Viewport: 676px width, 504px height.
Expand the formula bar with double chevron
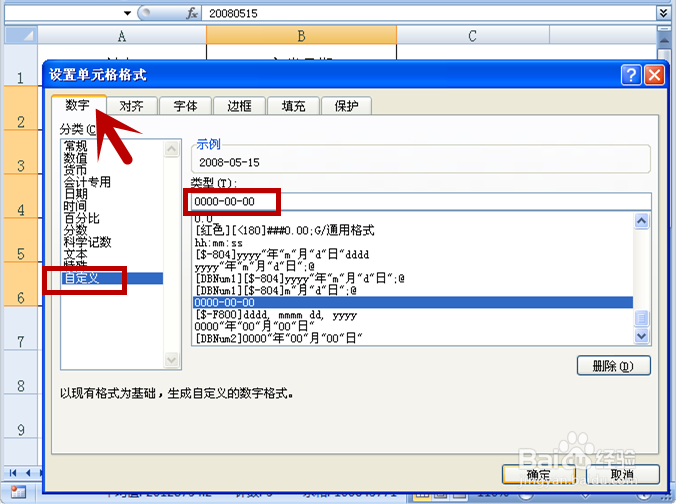tap(663, 13)
